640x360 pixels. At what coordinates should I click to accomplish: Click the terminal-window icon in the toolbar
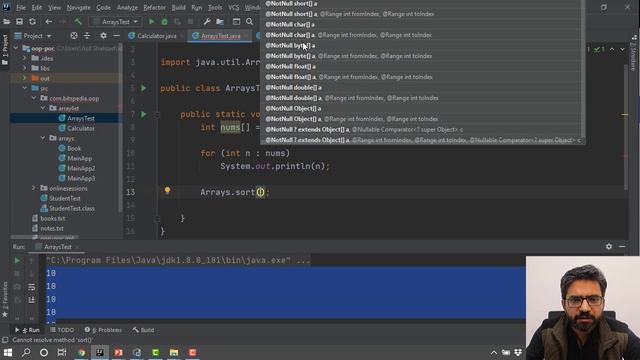pos(236,22)
